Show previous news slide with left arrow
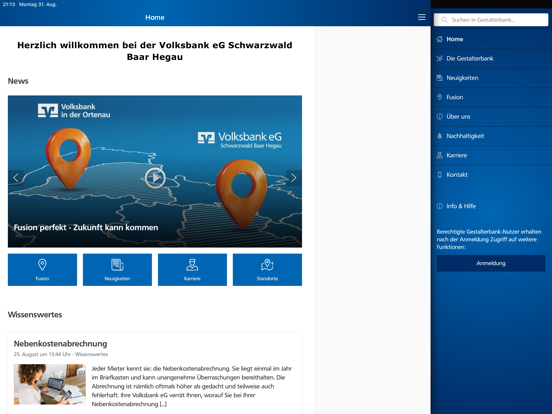 pos(16,178)
